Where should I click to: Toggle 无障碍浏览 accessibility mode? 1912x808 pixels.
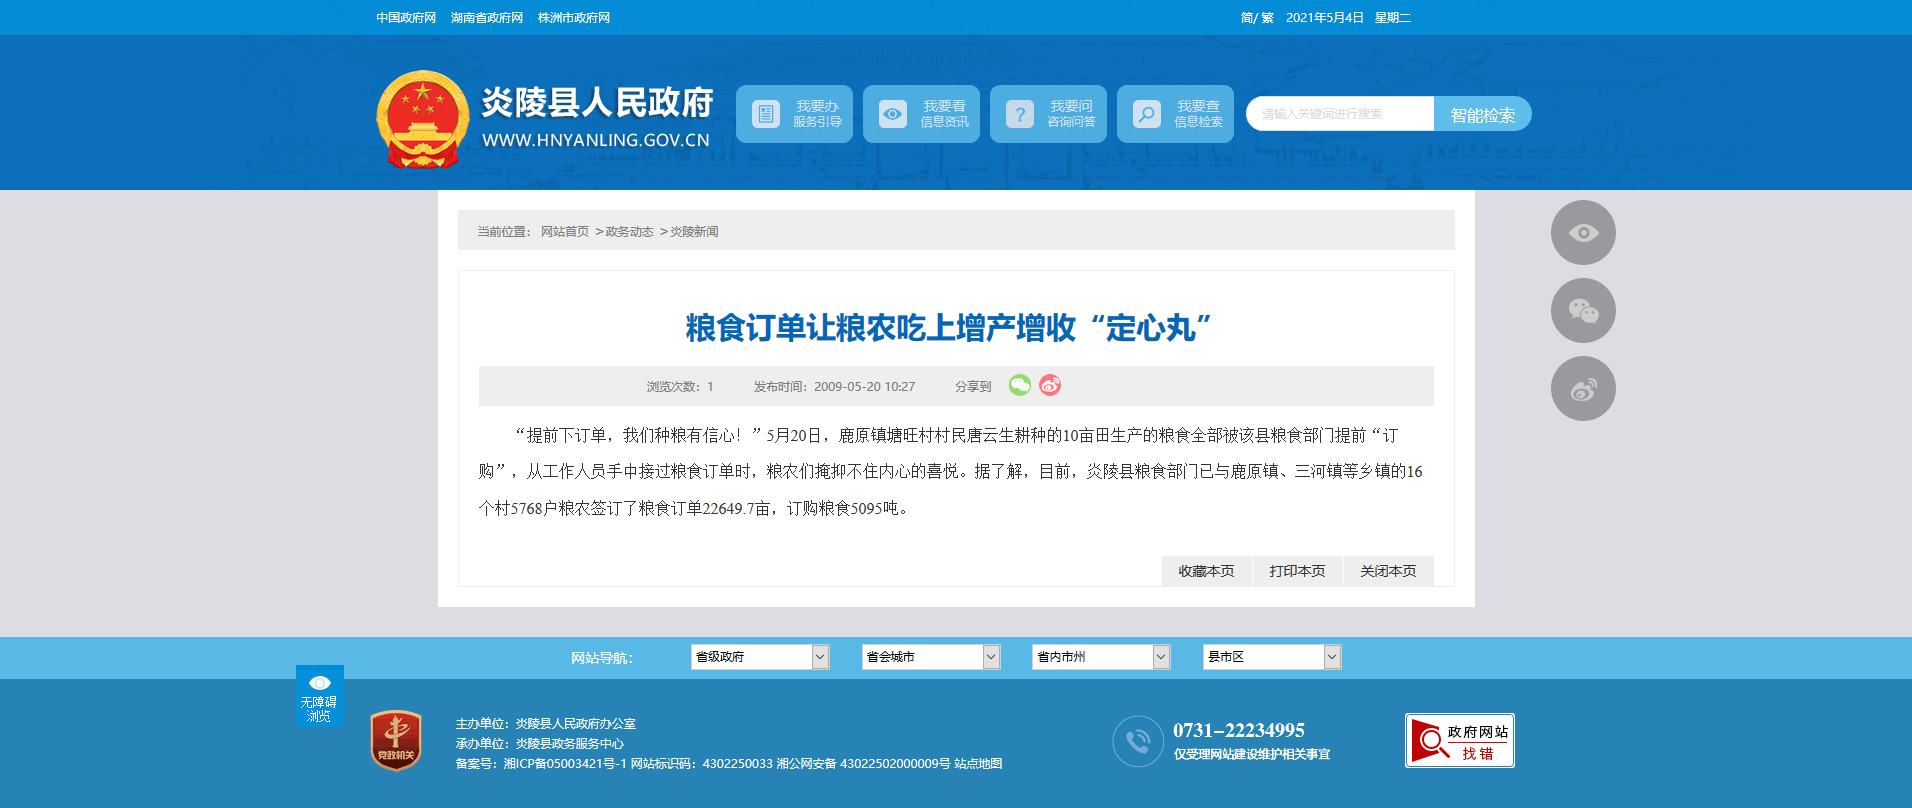pos(319,696)
